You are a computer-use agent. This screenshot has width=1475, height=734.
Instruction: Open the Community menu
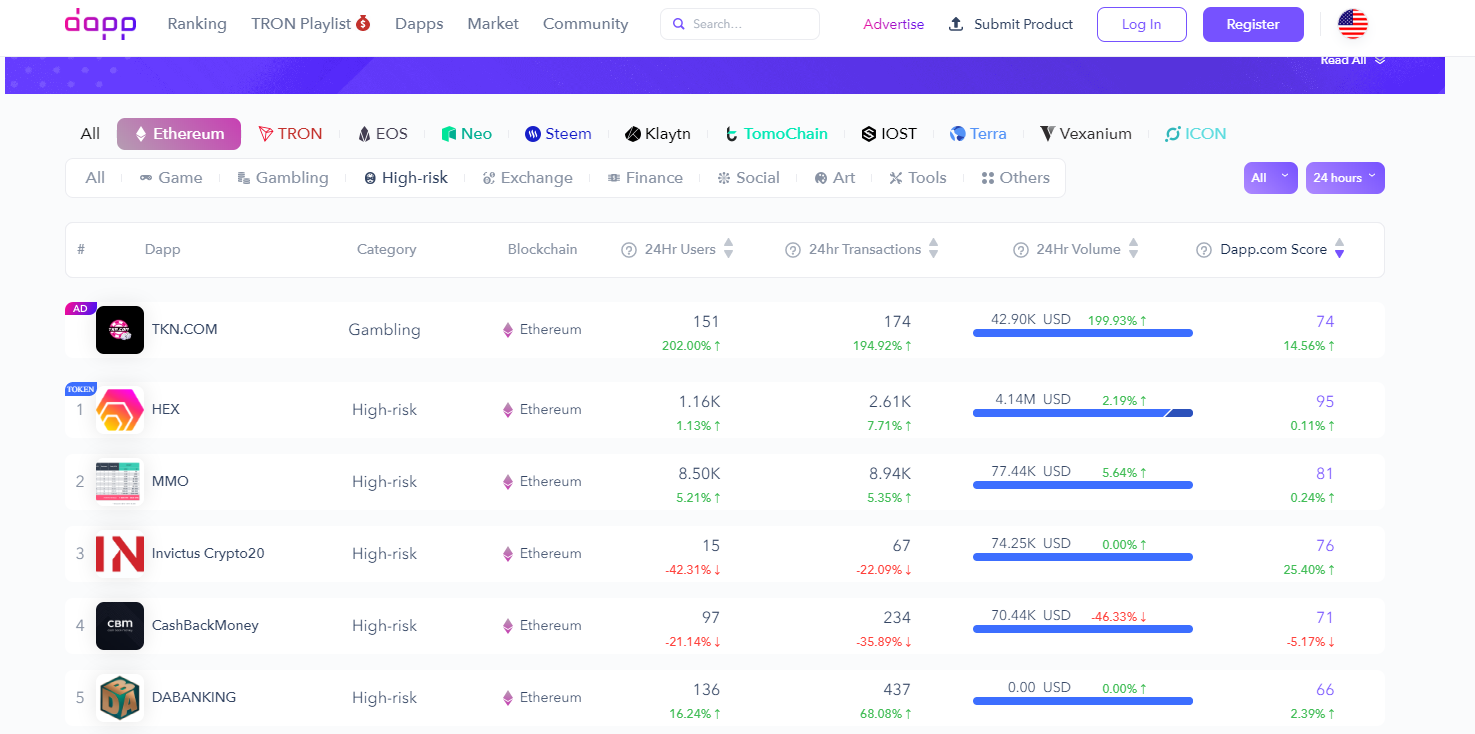[x=586, y=24]
